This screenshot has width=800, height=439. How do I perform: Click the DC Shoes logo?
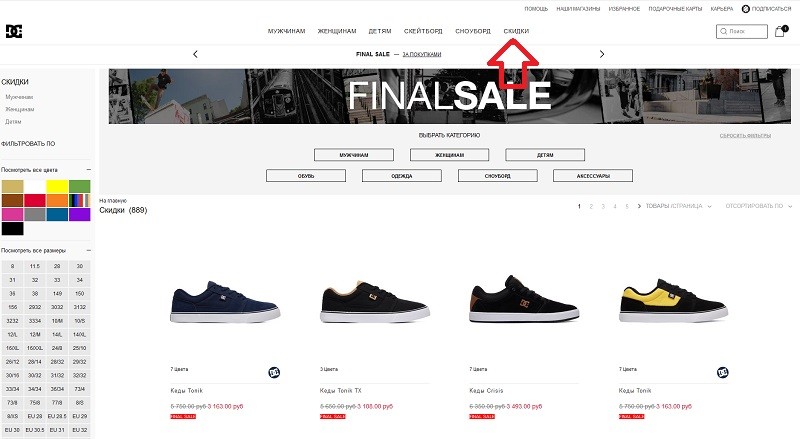click(x=14, y=31)
